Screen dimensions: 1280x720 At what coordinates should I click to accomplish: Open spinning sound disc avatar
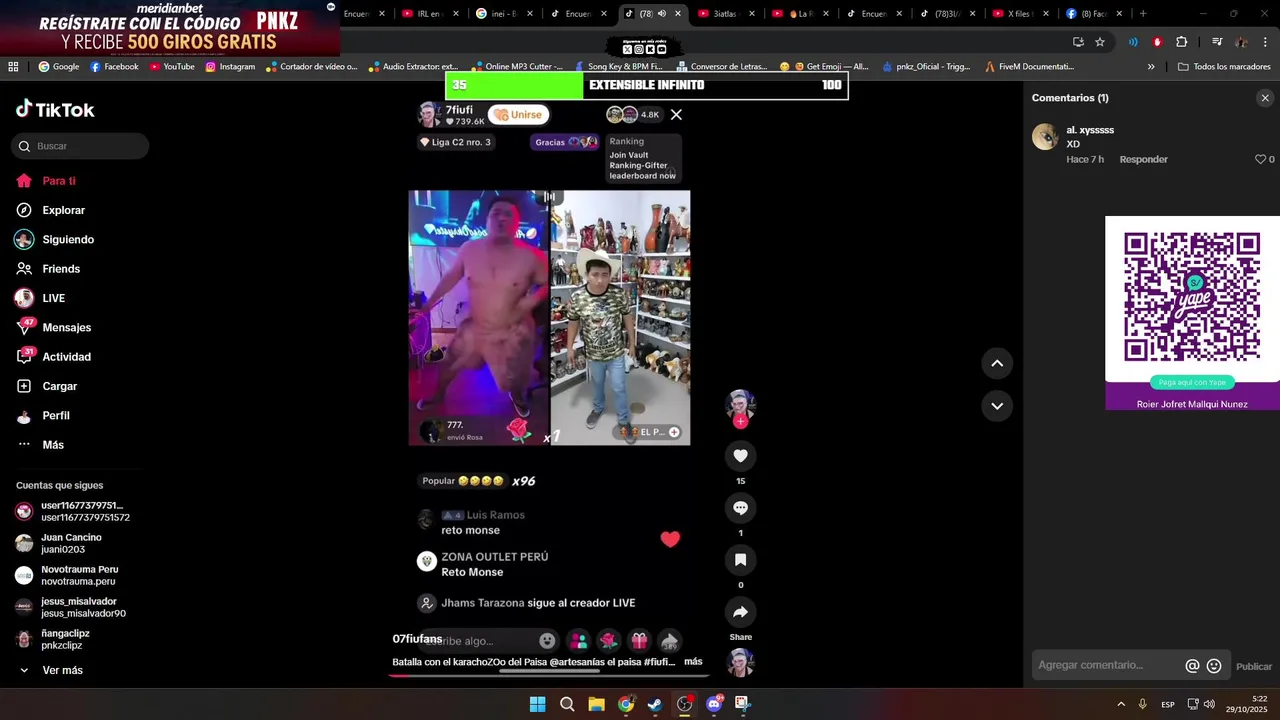point(740,662)
